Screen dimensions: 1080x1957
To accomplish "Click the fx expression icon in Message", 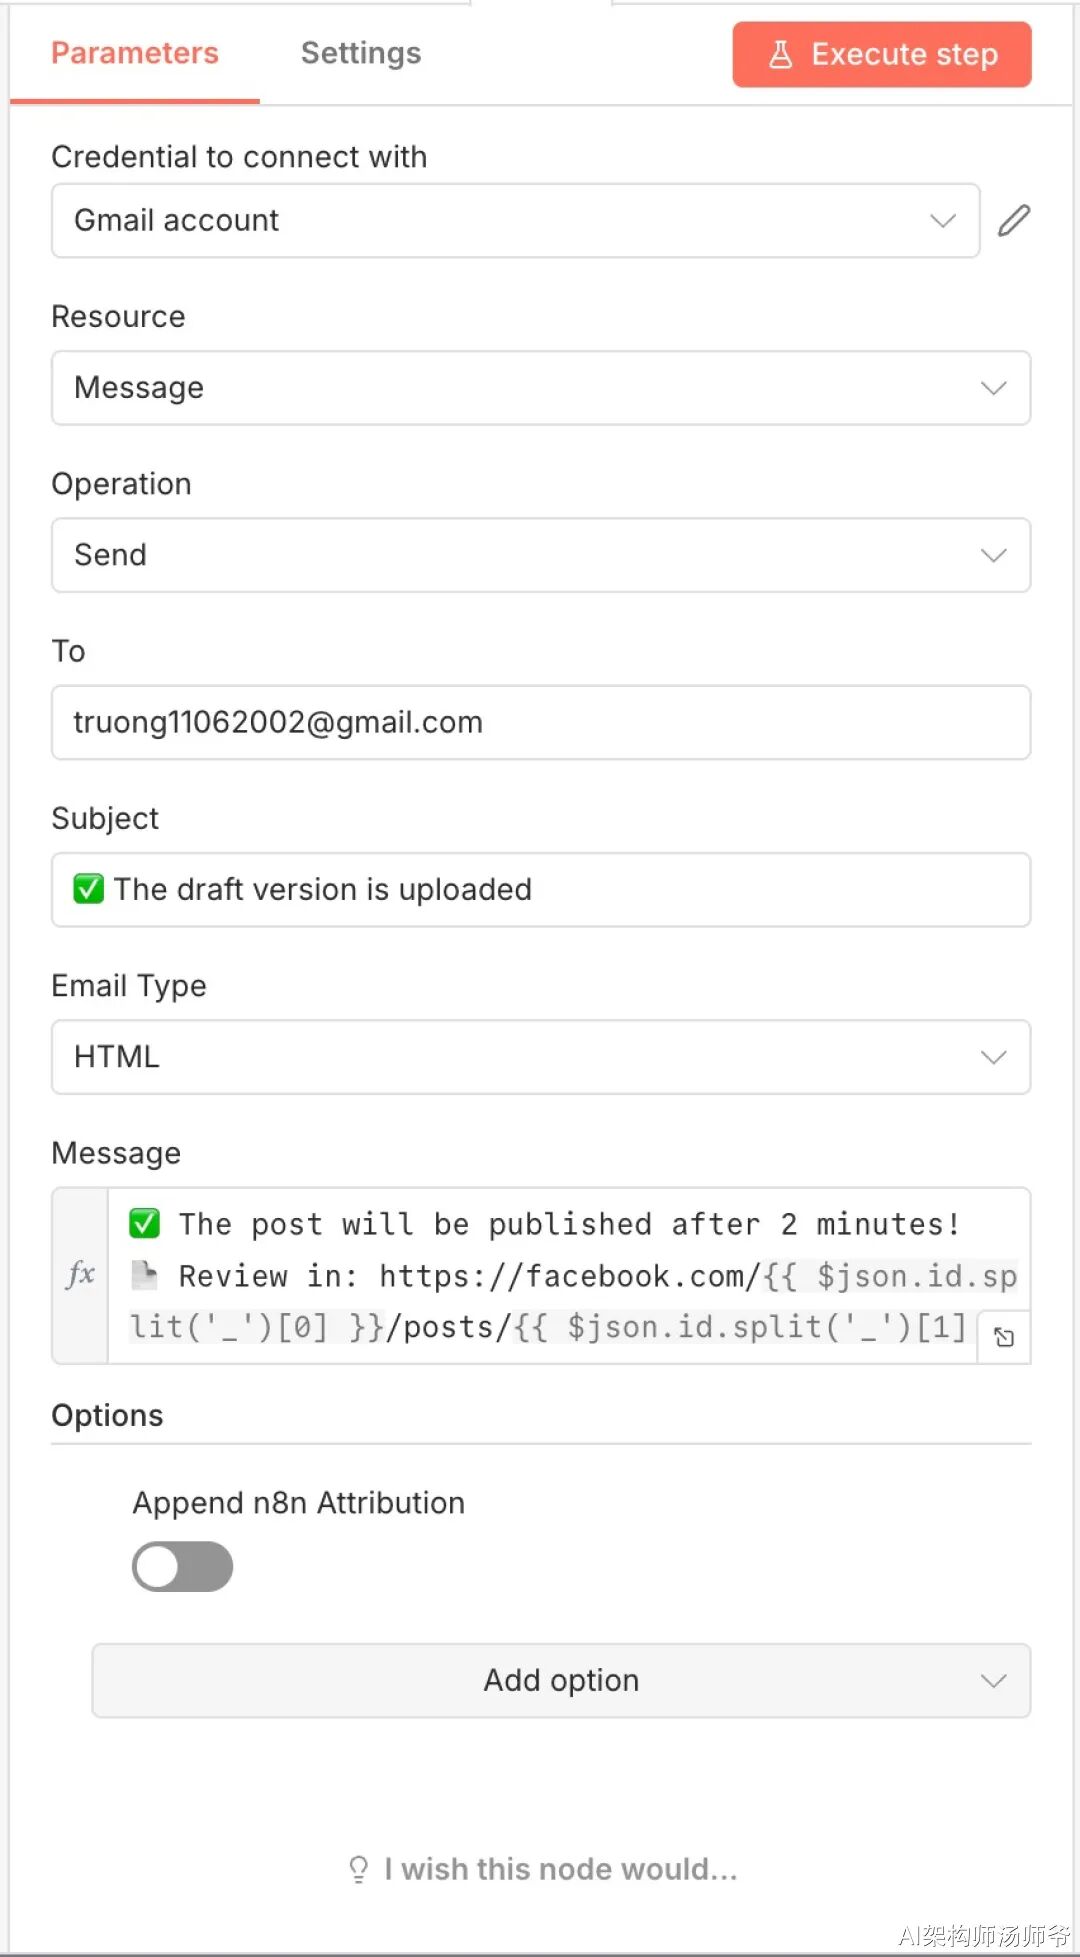I will [80, 1275].
